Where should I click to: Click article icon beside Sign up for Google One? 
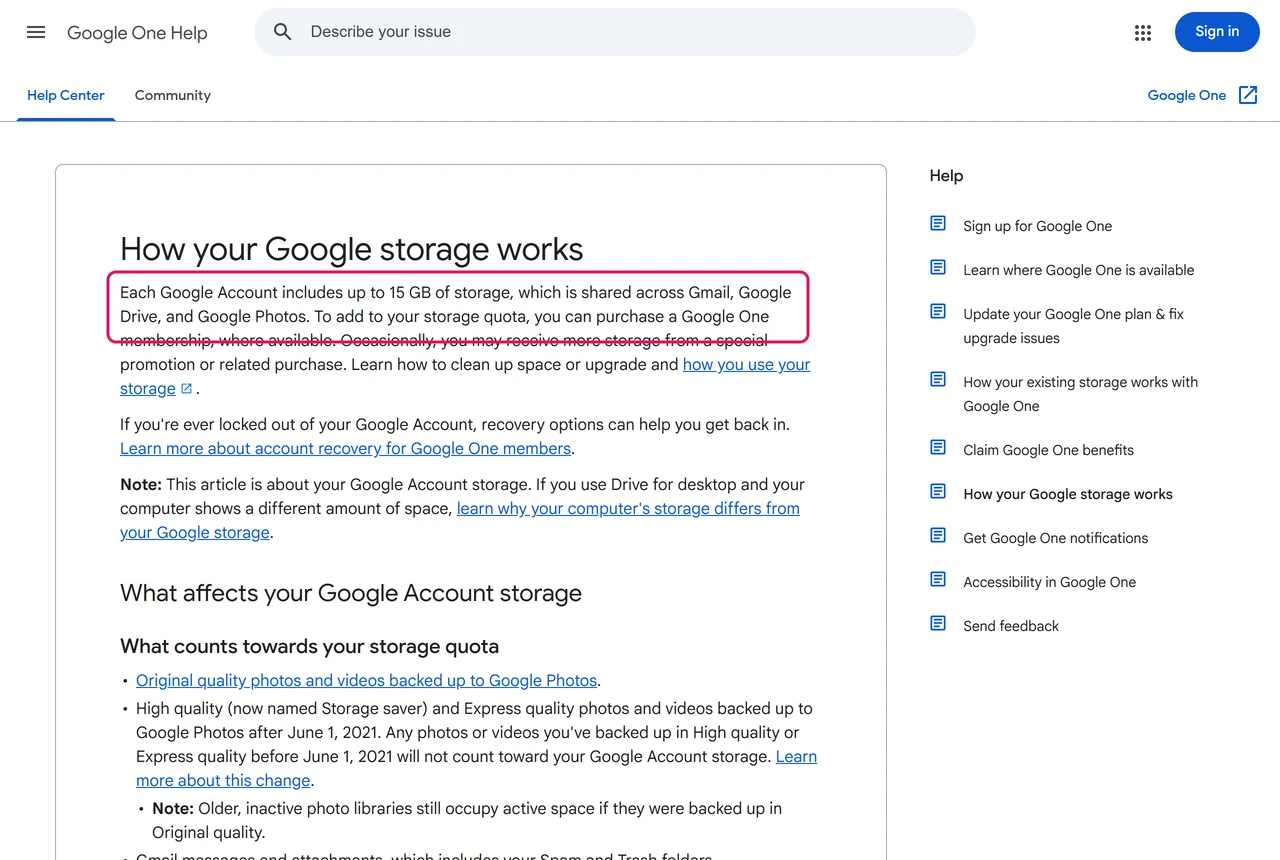[x=938, y=224]
